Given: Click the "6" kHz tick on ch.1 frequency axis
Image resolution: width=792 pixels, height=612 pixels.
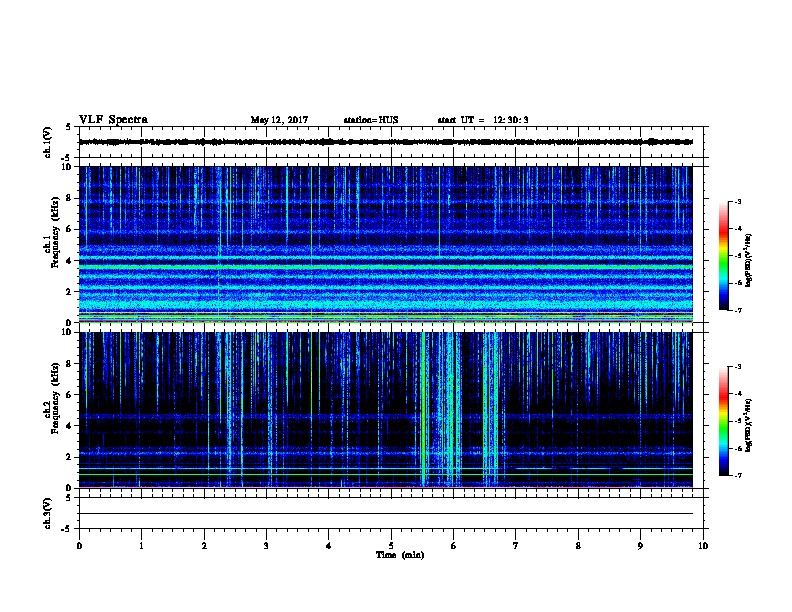Looking at the screenshot, I should (x=70, y=229).
